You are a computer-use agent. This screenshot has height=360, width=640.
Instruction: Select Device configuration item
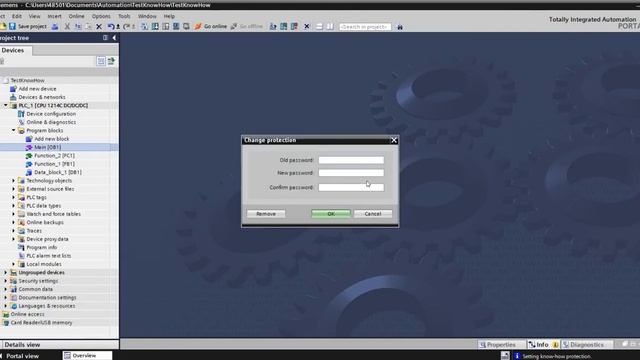[51, 114]
